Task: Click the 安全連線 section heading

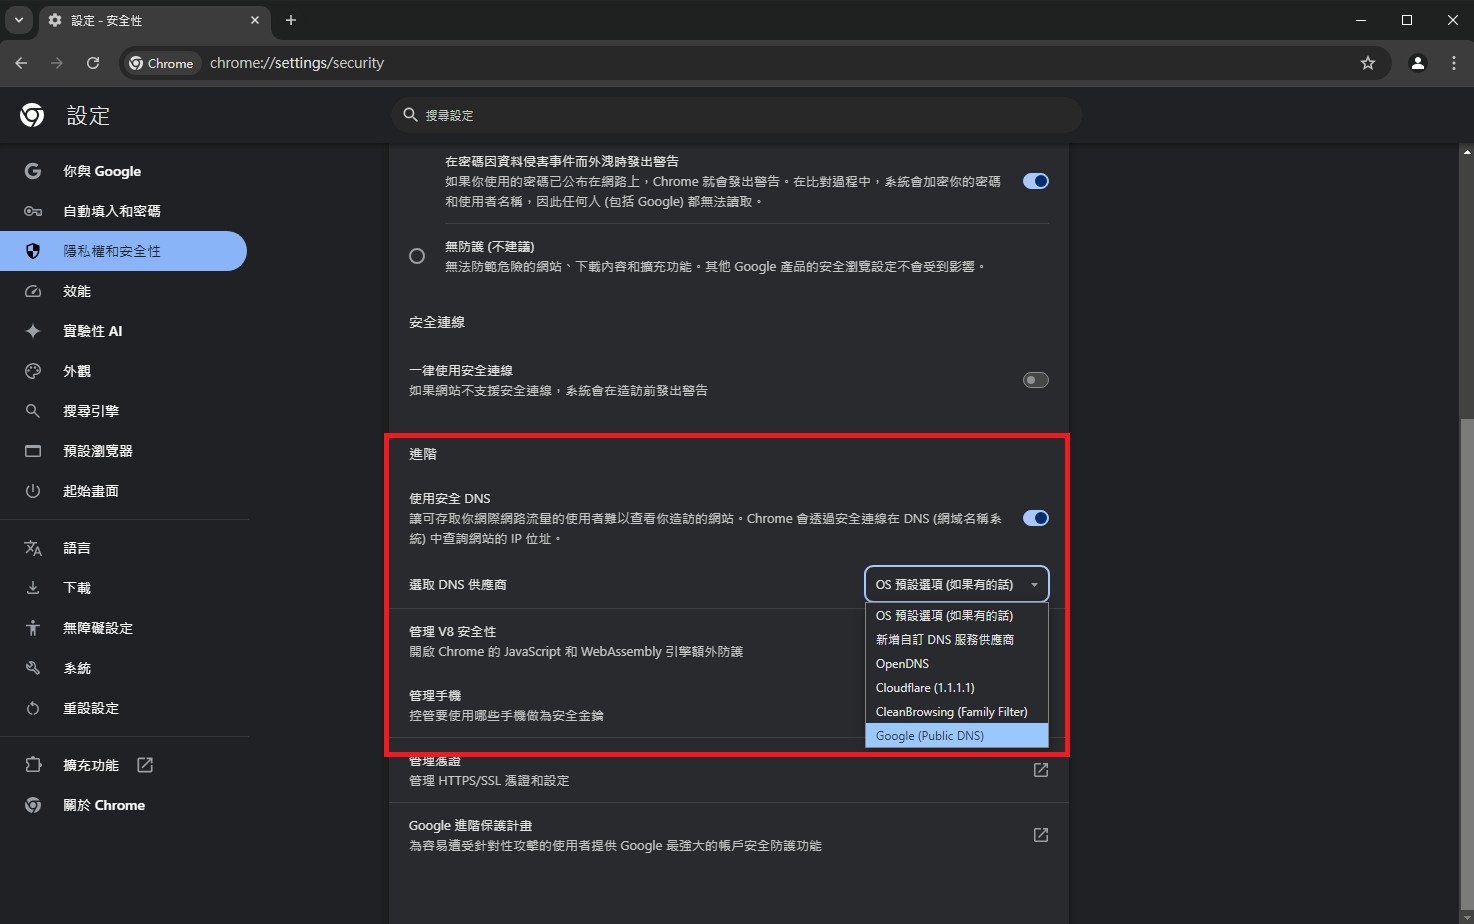Action: tap(437, 322)
